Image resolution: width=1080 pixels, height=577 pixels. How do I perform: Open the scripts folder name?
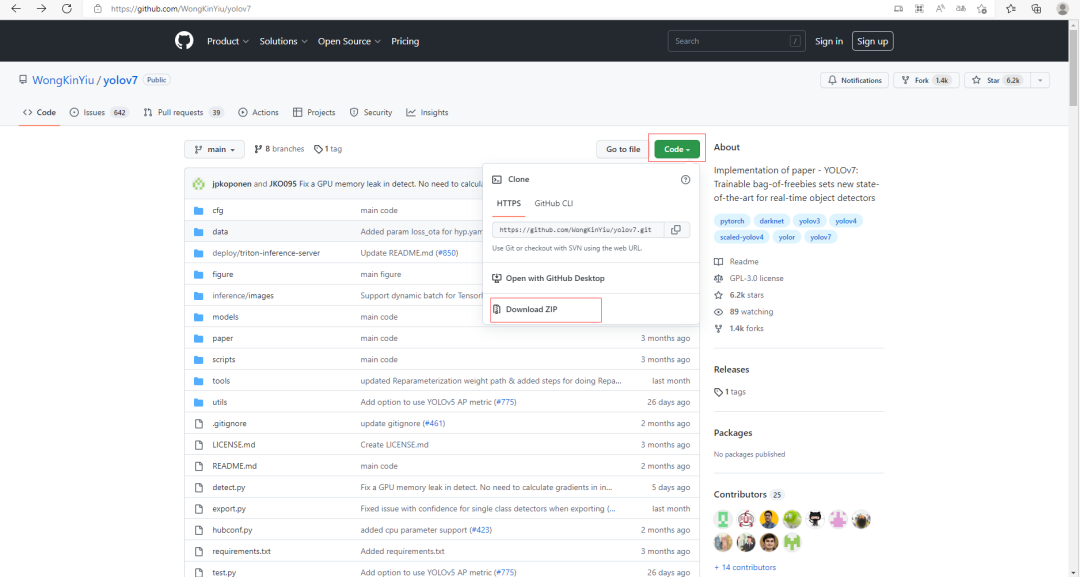[224, 360]
